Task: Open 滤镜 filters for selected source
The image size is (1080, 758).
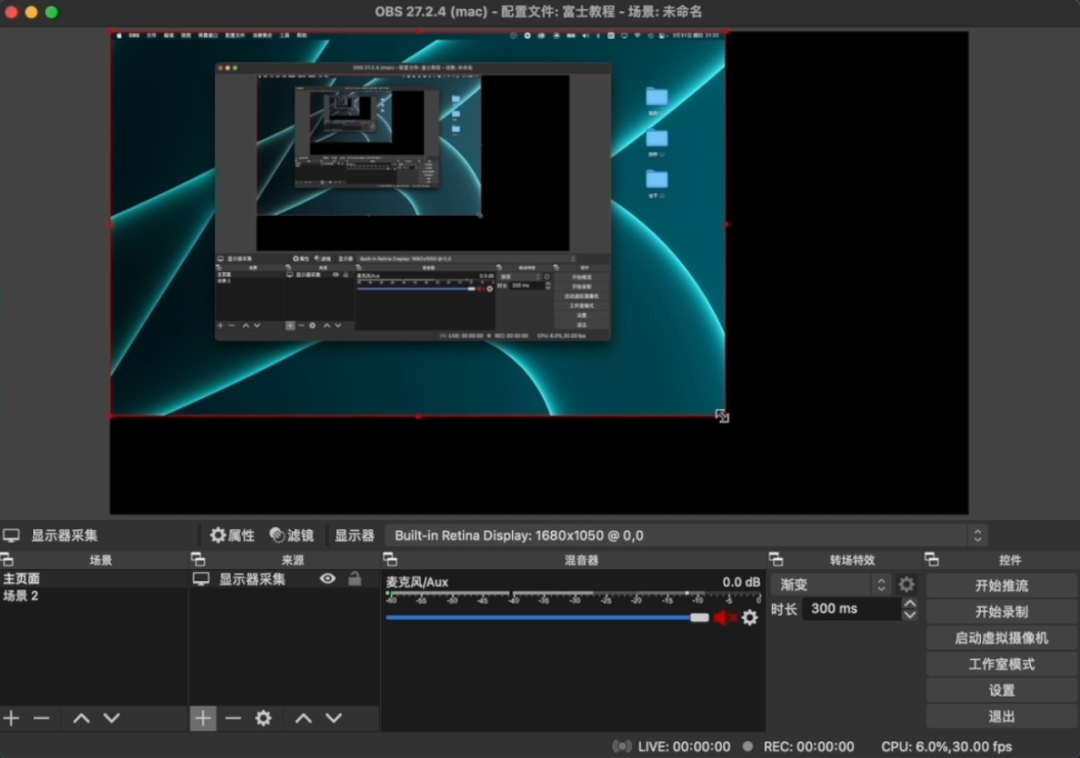Action: click(x=292, y=535)
